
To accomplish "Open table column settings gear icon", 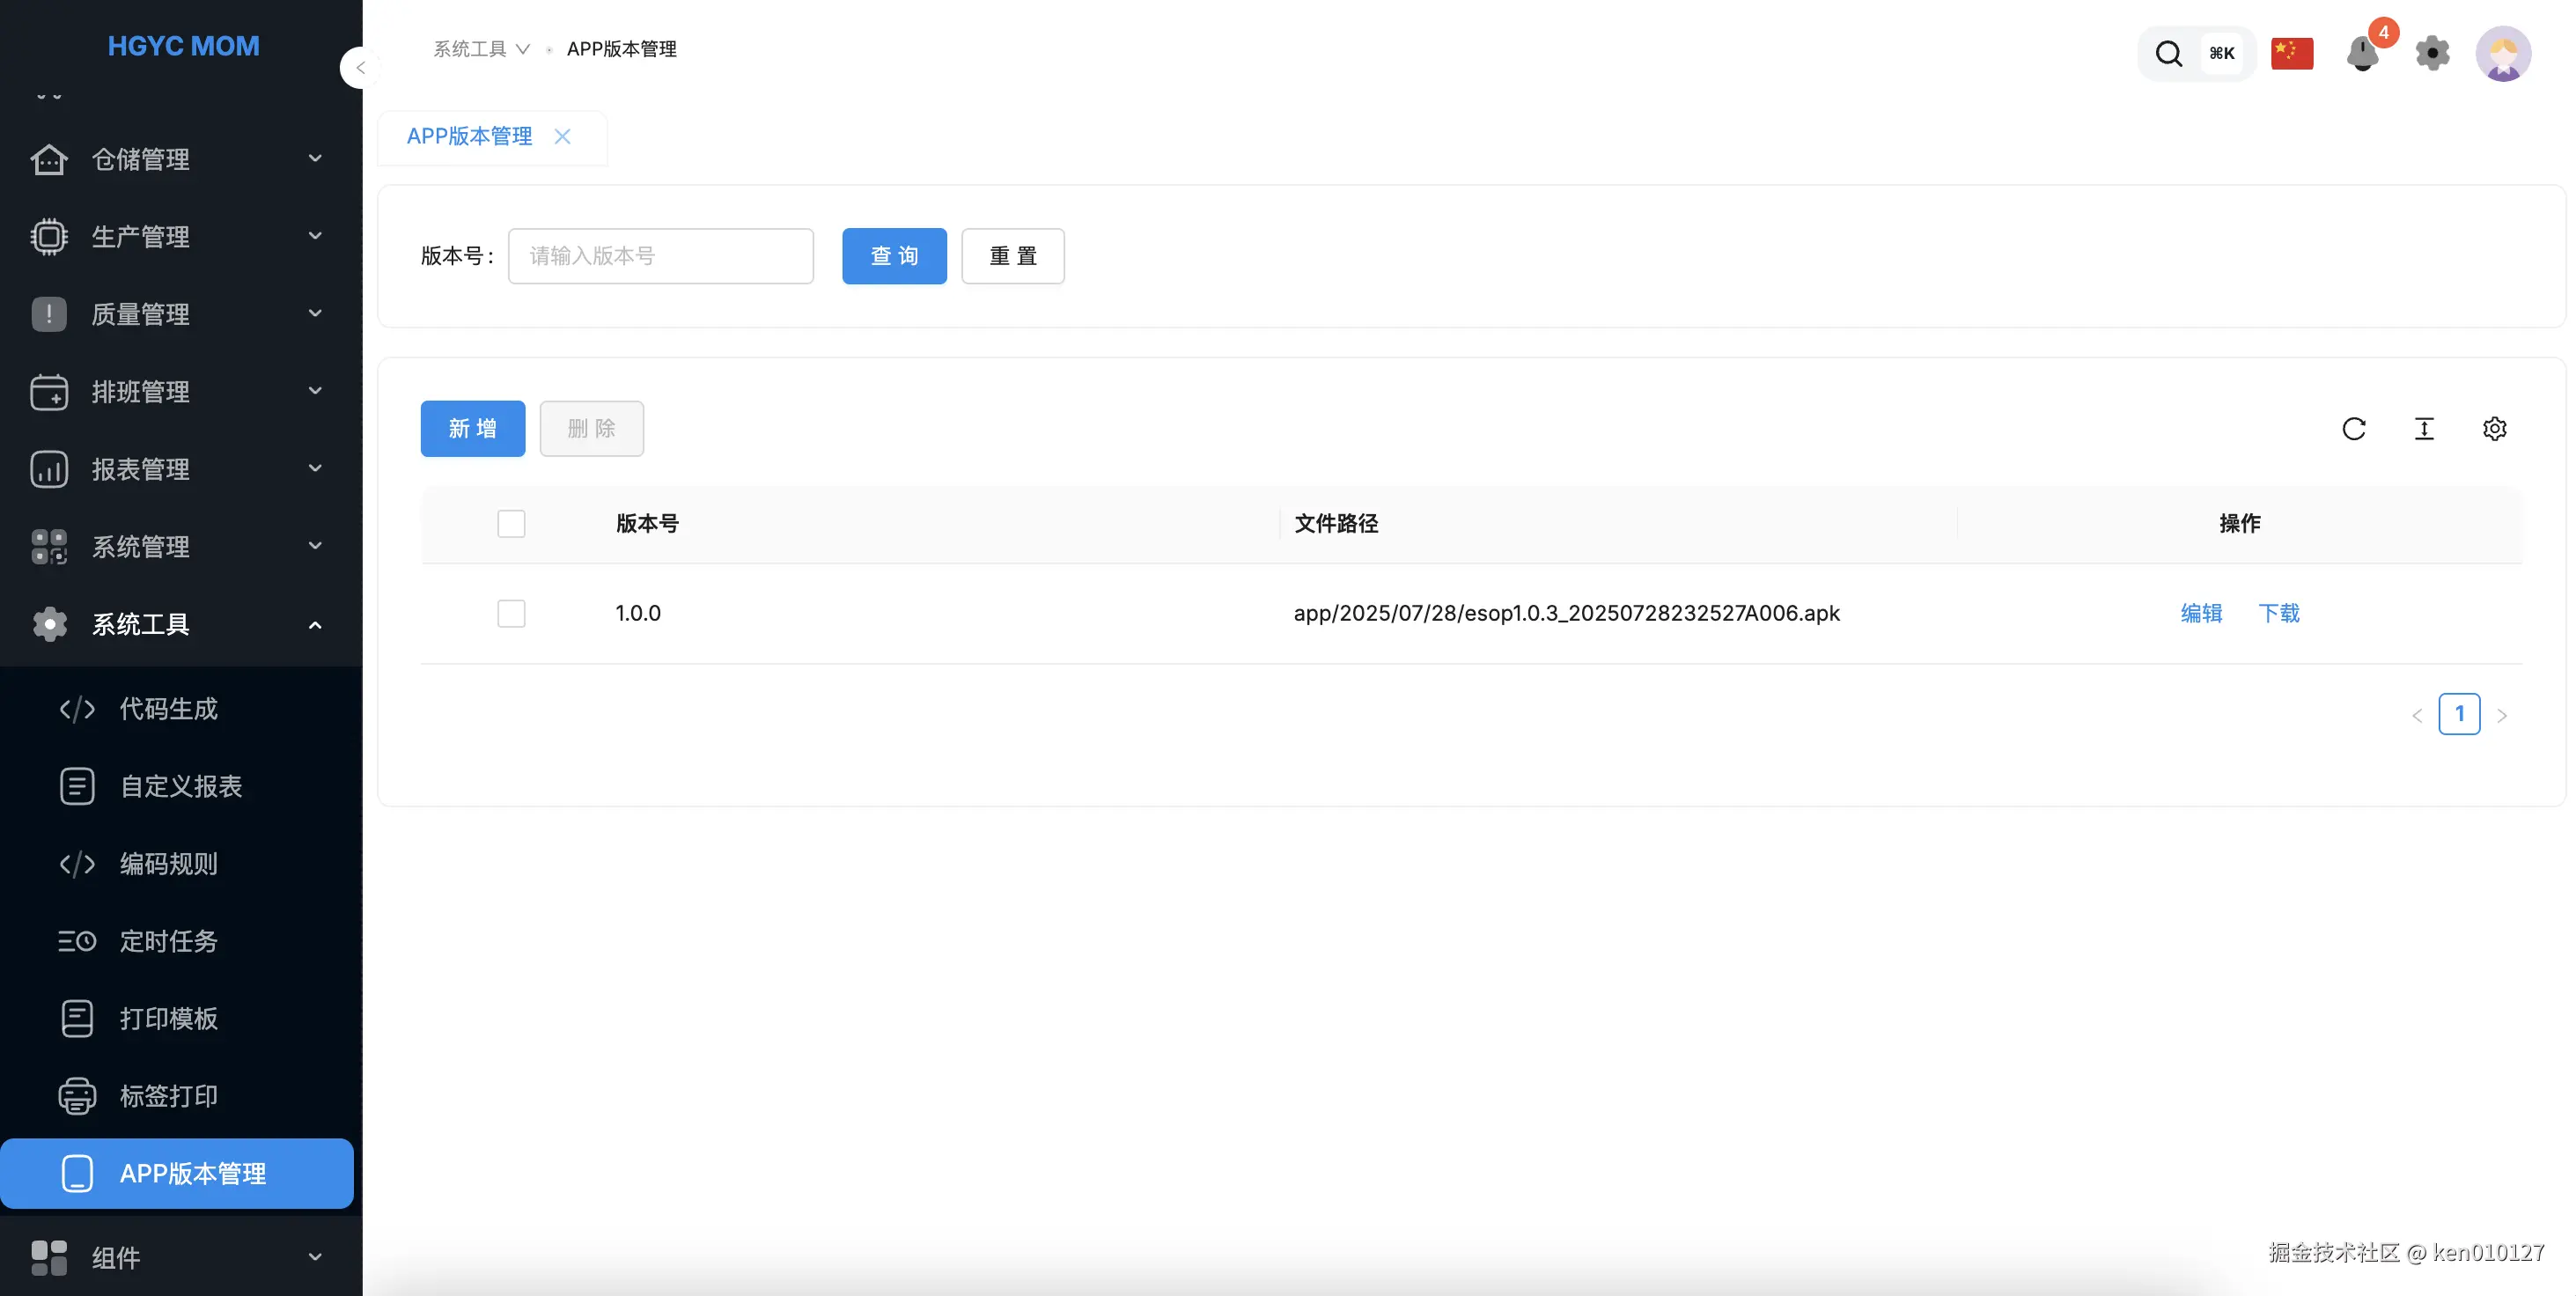I will point(2494,429).
